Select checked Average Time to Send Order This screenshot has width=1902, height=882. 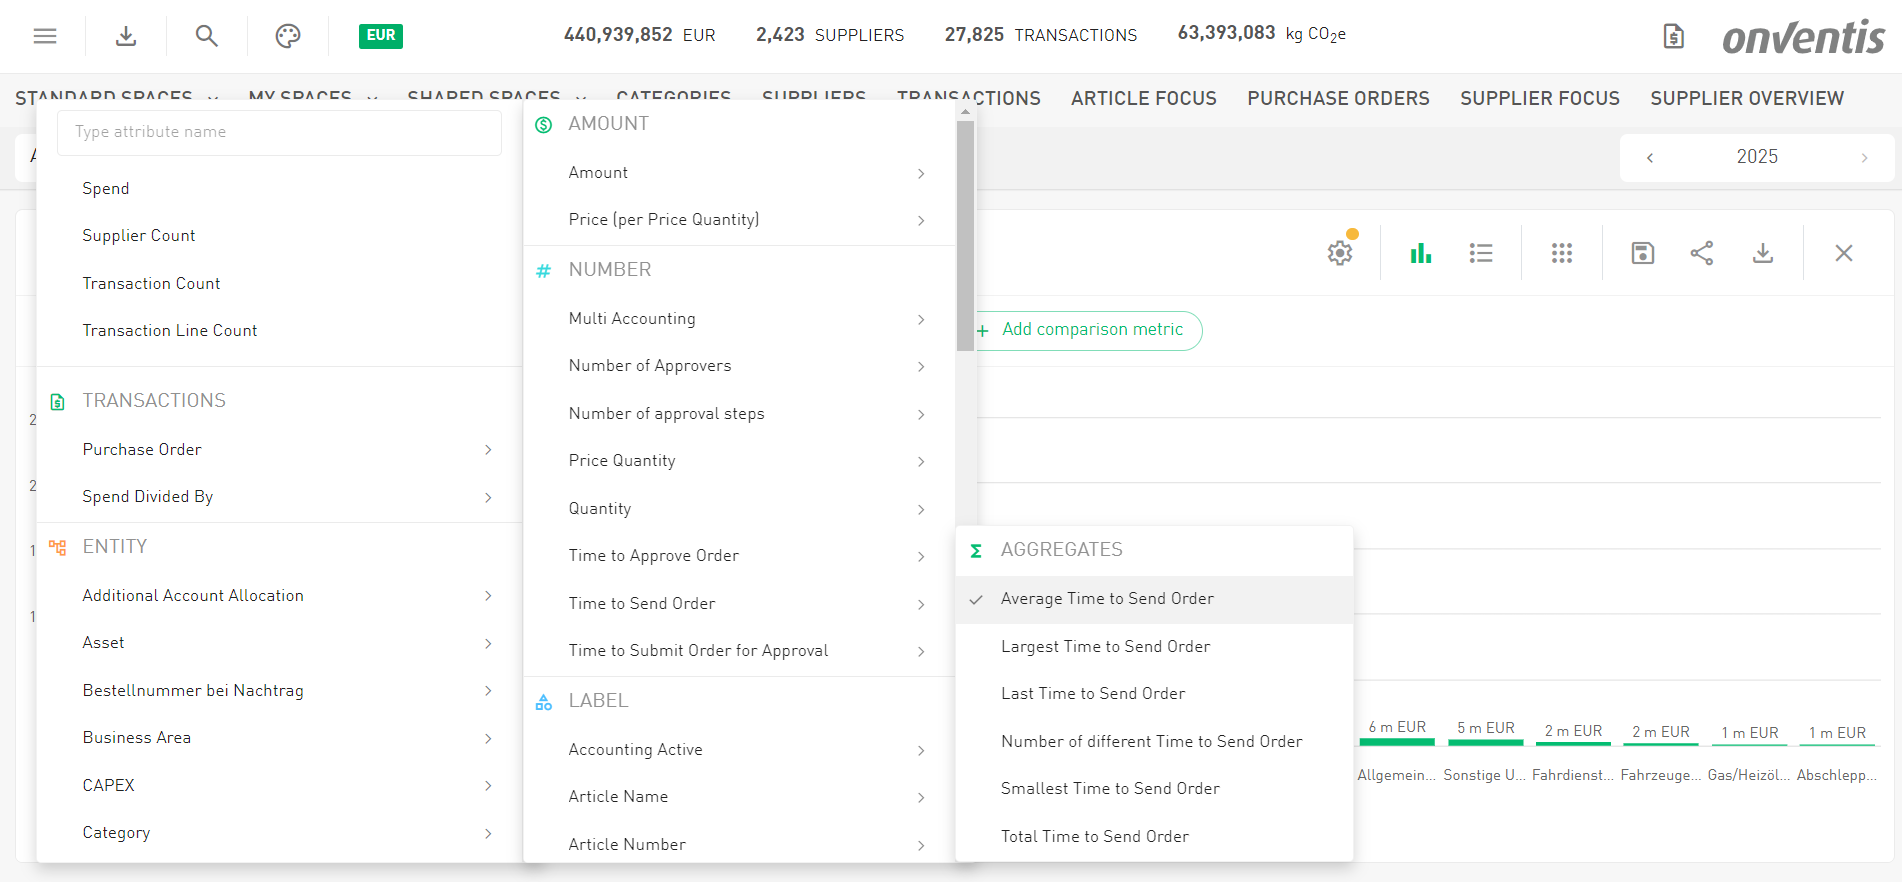click(1106, 599)
